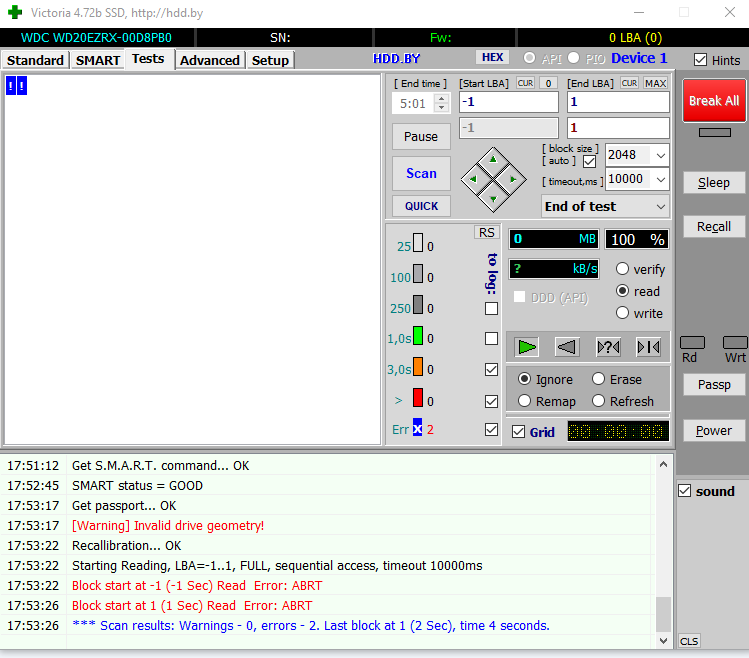Screen dimensions: 749x658
Task: Select the verify radio button
Action: coord(623,269)
